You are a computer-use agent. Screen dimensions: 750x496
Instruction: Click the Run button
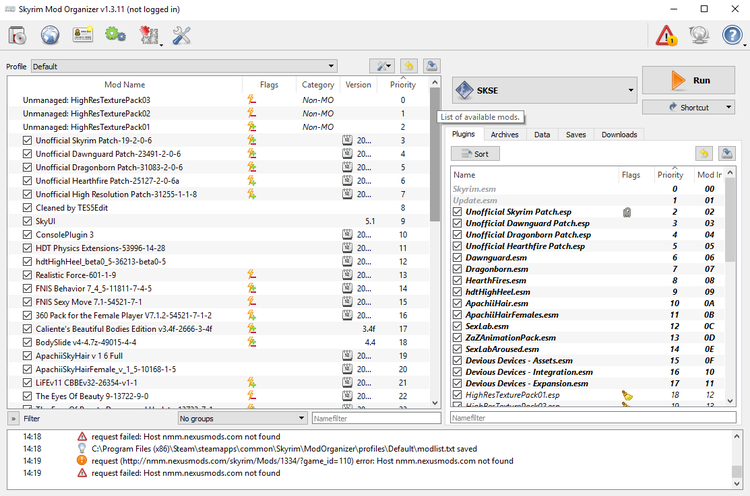[688, 80]
